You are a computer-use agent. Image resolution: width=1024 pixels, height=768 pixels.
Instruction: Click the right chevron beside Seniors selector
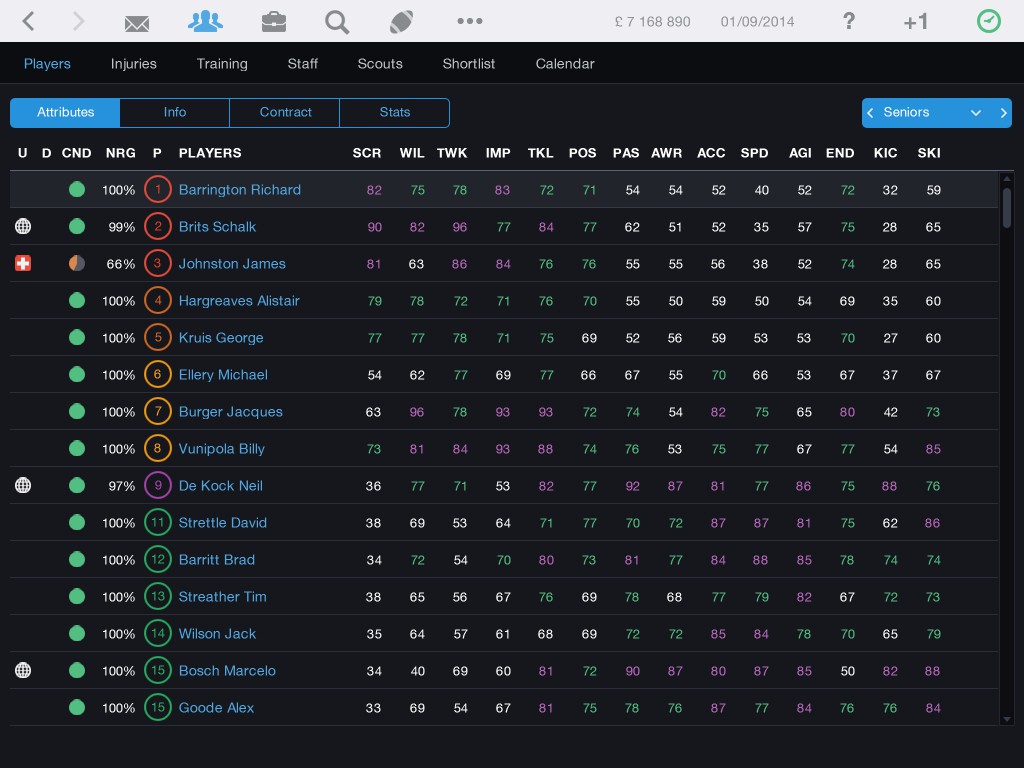click(1004, 113)
